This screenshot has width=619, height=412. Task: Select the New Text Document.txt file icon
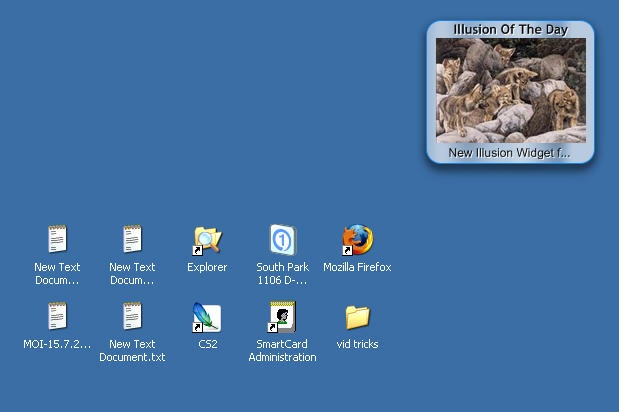pos(132,316)
